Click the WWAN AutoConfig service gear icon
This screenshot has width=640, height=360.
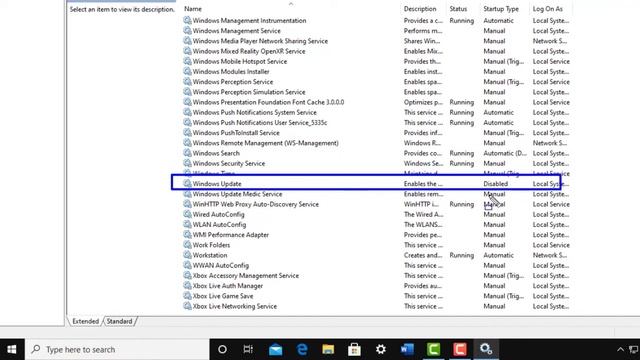click(187, 265)
